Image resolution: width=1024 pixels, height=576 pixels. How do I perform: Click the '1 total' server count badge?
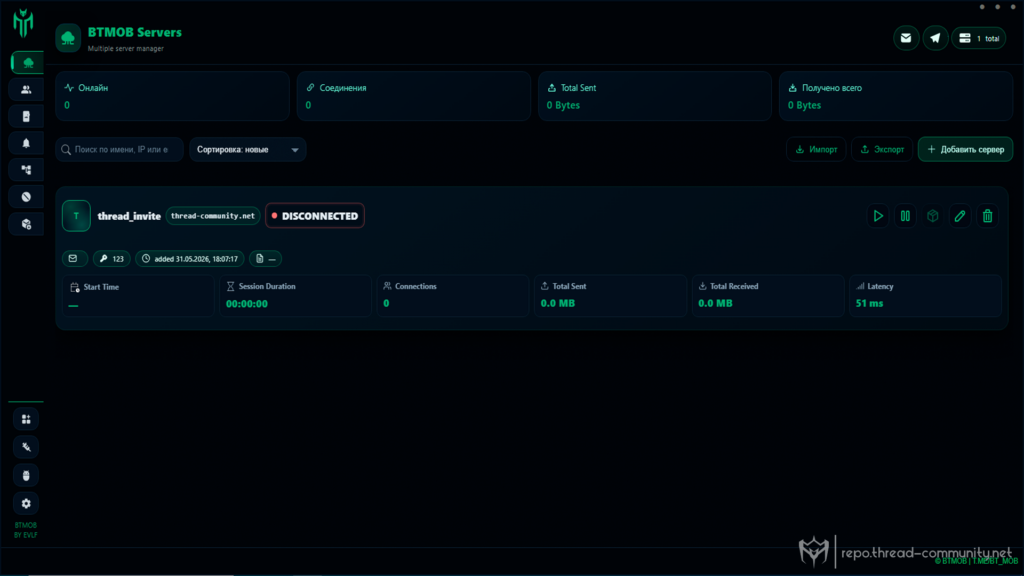point(978,39)
